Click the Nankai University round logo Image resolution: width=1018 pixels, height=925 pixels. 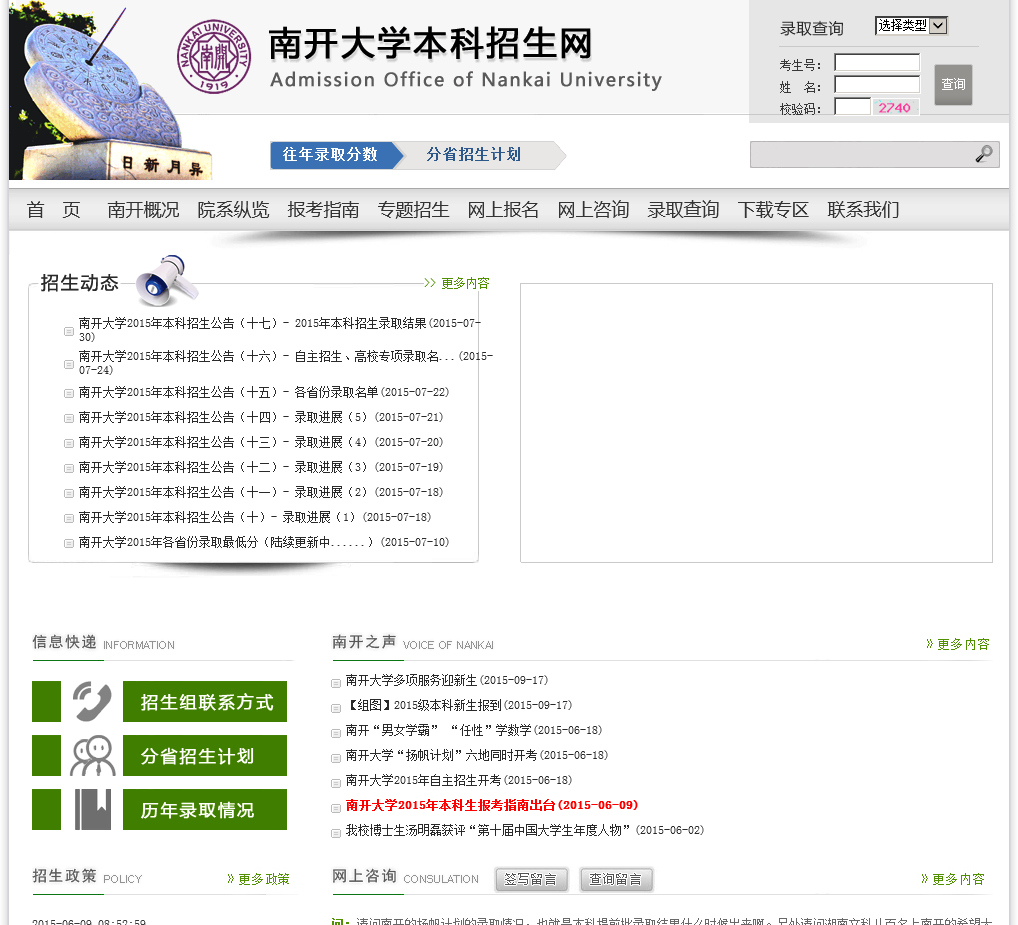pyautogui.click(x=214, y=56)
